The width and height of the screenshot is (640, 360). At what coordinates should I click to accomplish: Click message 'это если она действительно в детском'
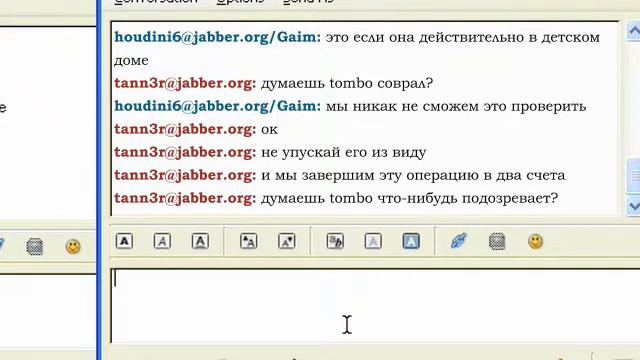pos(462,37)
